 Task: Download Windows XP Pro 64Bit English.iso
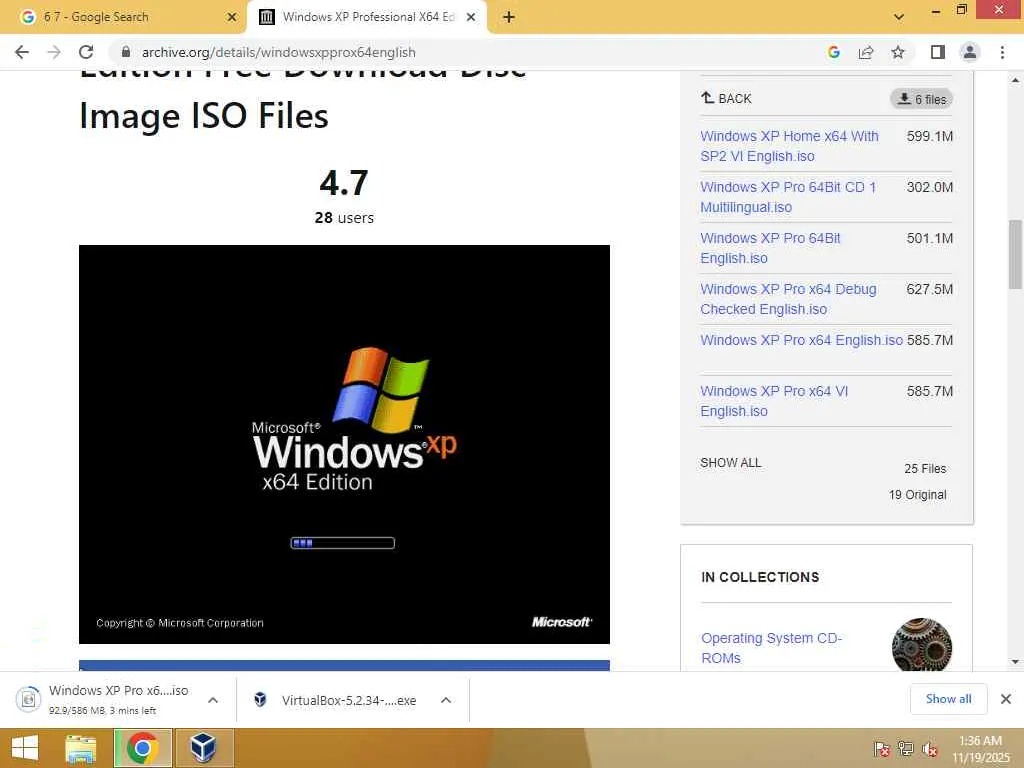tap(770, 248)
